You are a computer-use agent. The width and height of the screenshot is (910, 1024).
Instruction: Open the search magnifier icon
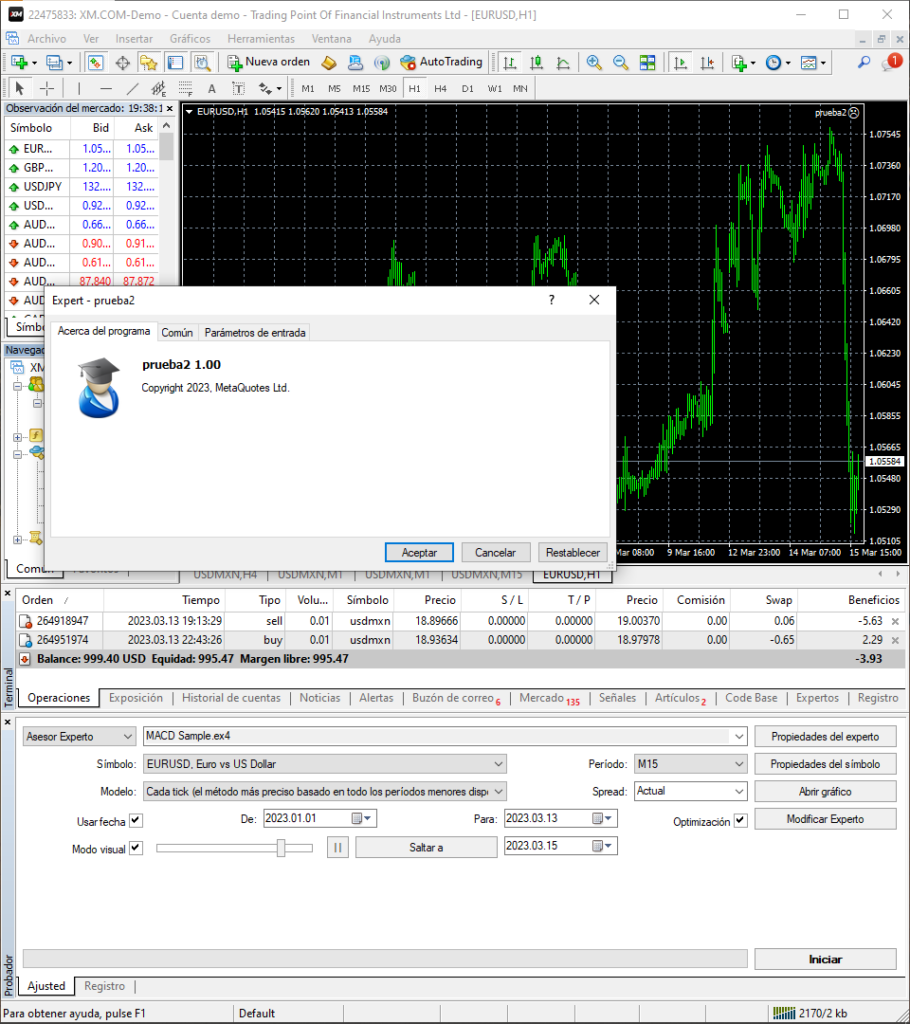864,63
